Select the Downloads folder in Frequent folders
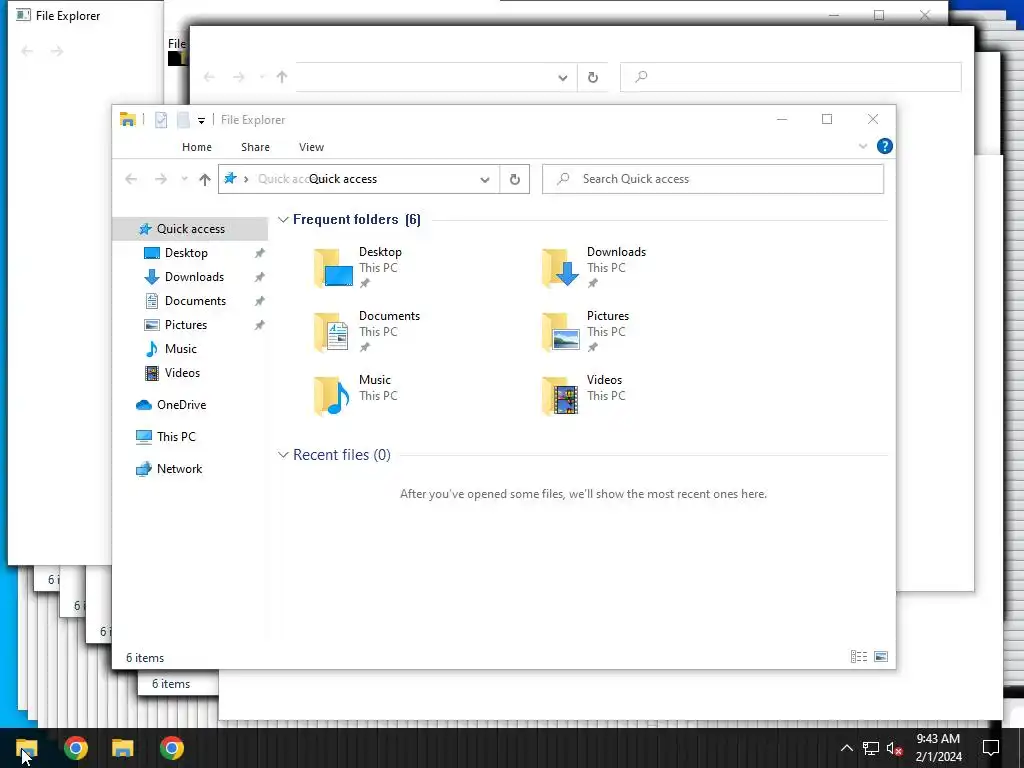The width and height of the screenshot is (1024, 768). coord(593,268)
